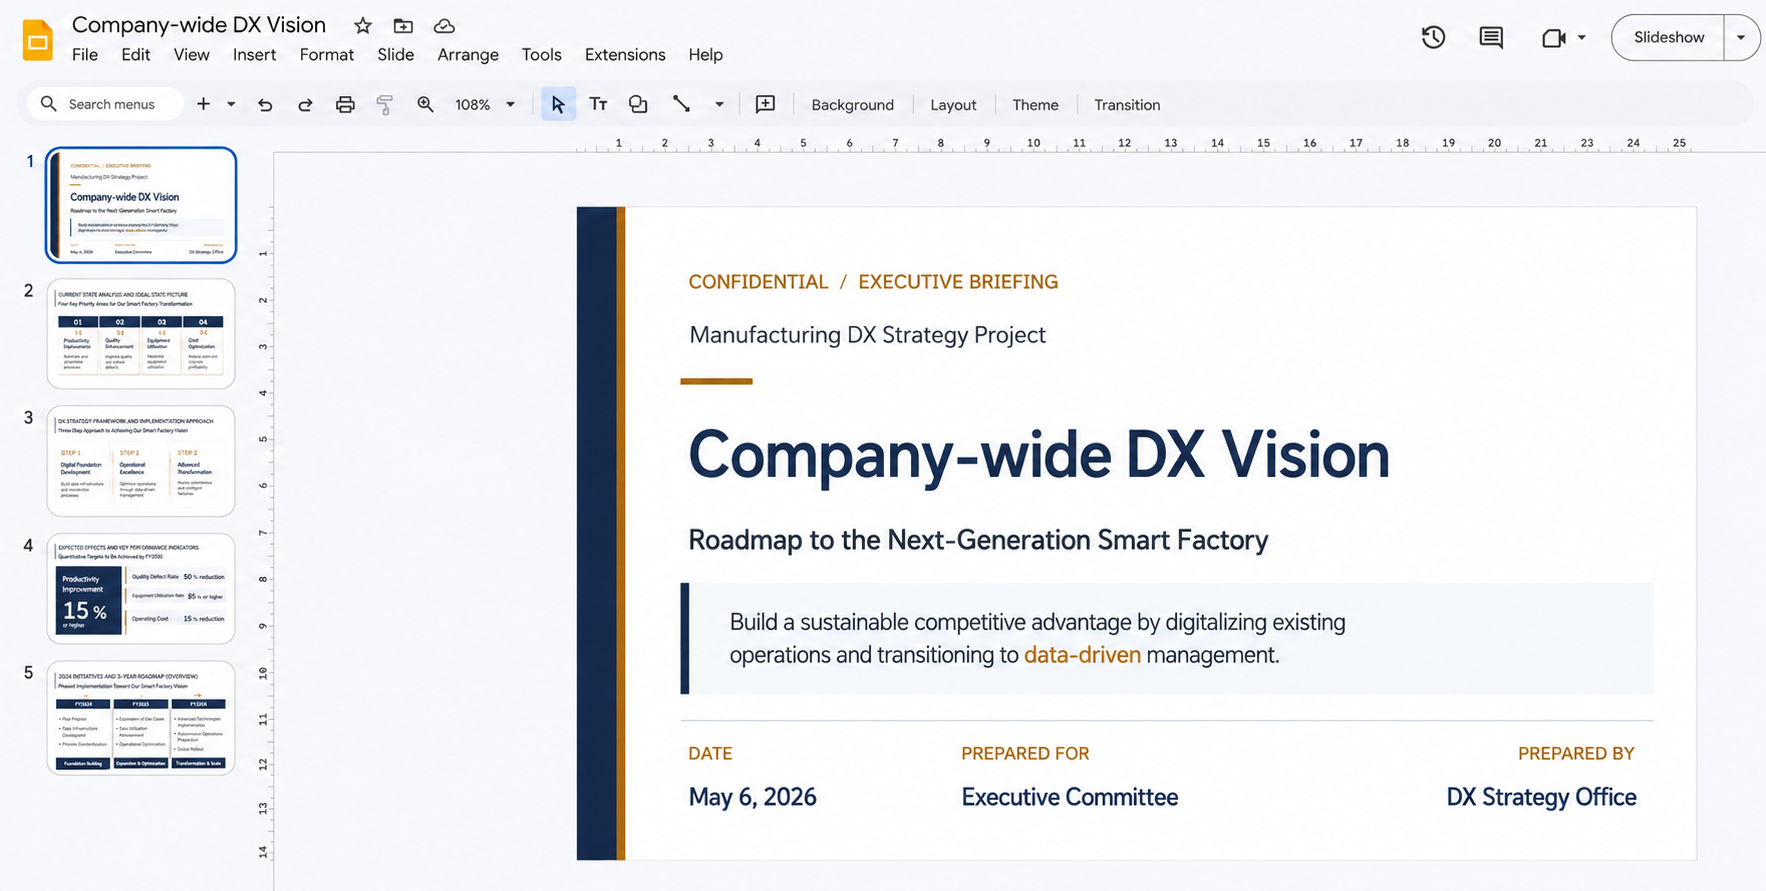Expand Slideshow options dropdown arrow
This screenshot has height=891, width=1766.
pyautogui.click(x=1741, y=38)
